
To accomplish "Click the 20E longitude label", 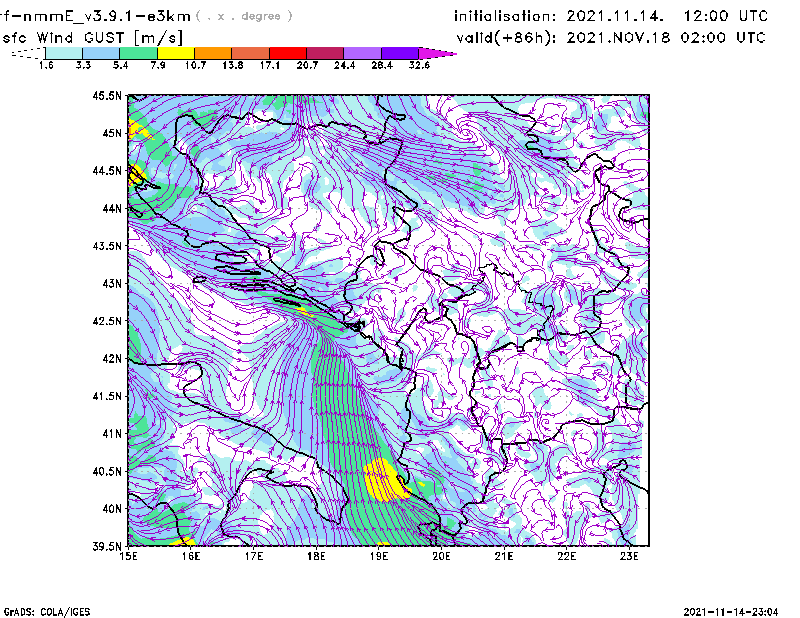I will click(x=441, y=556).
